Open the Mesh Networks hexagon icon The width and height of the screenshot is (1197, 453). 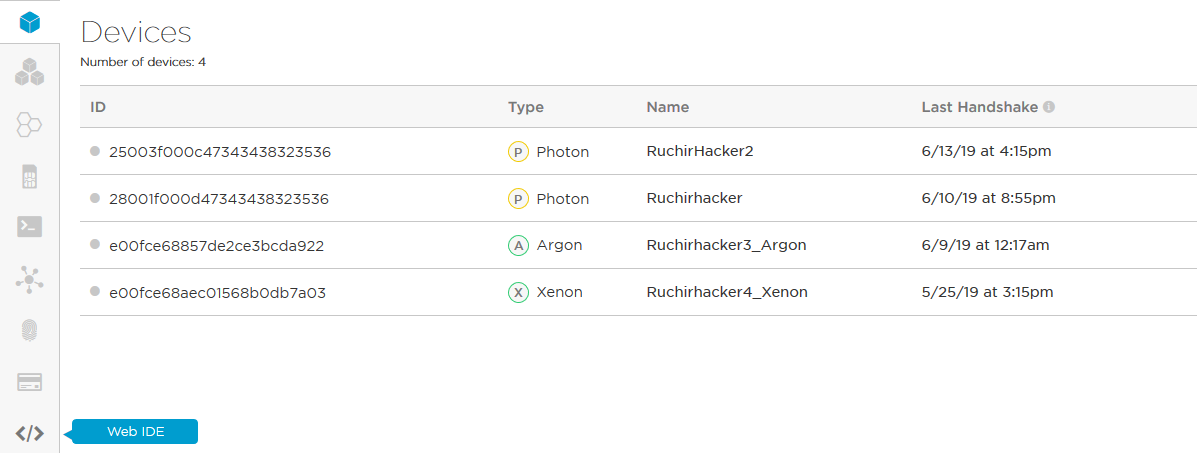30,125
